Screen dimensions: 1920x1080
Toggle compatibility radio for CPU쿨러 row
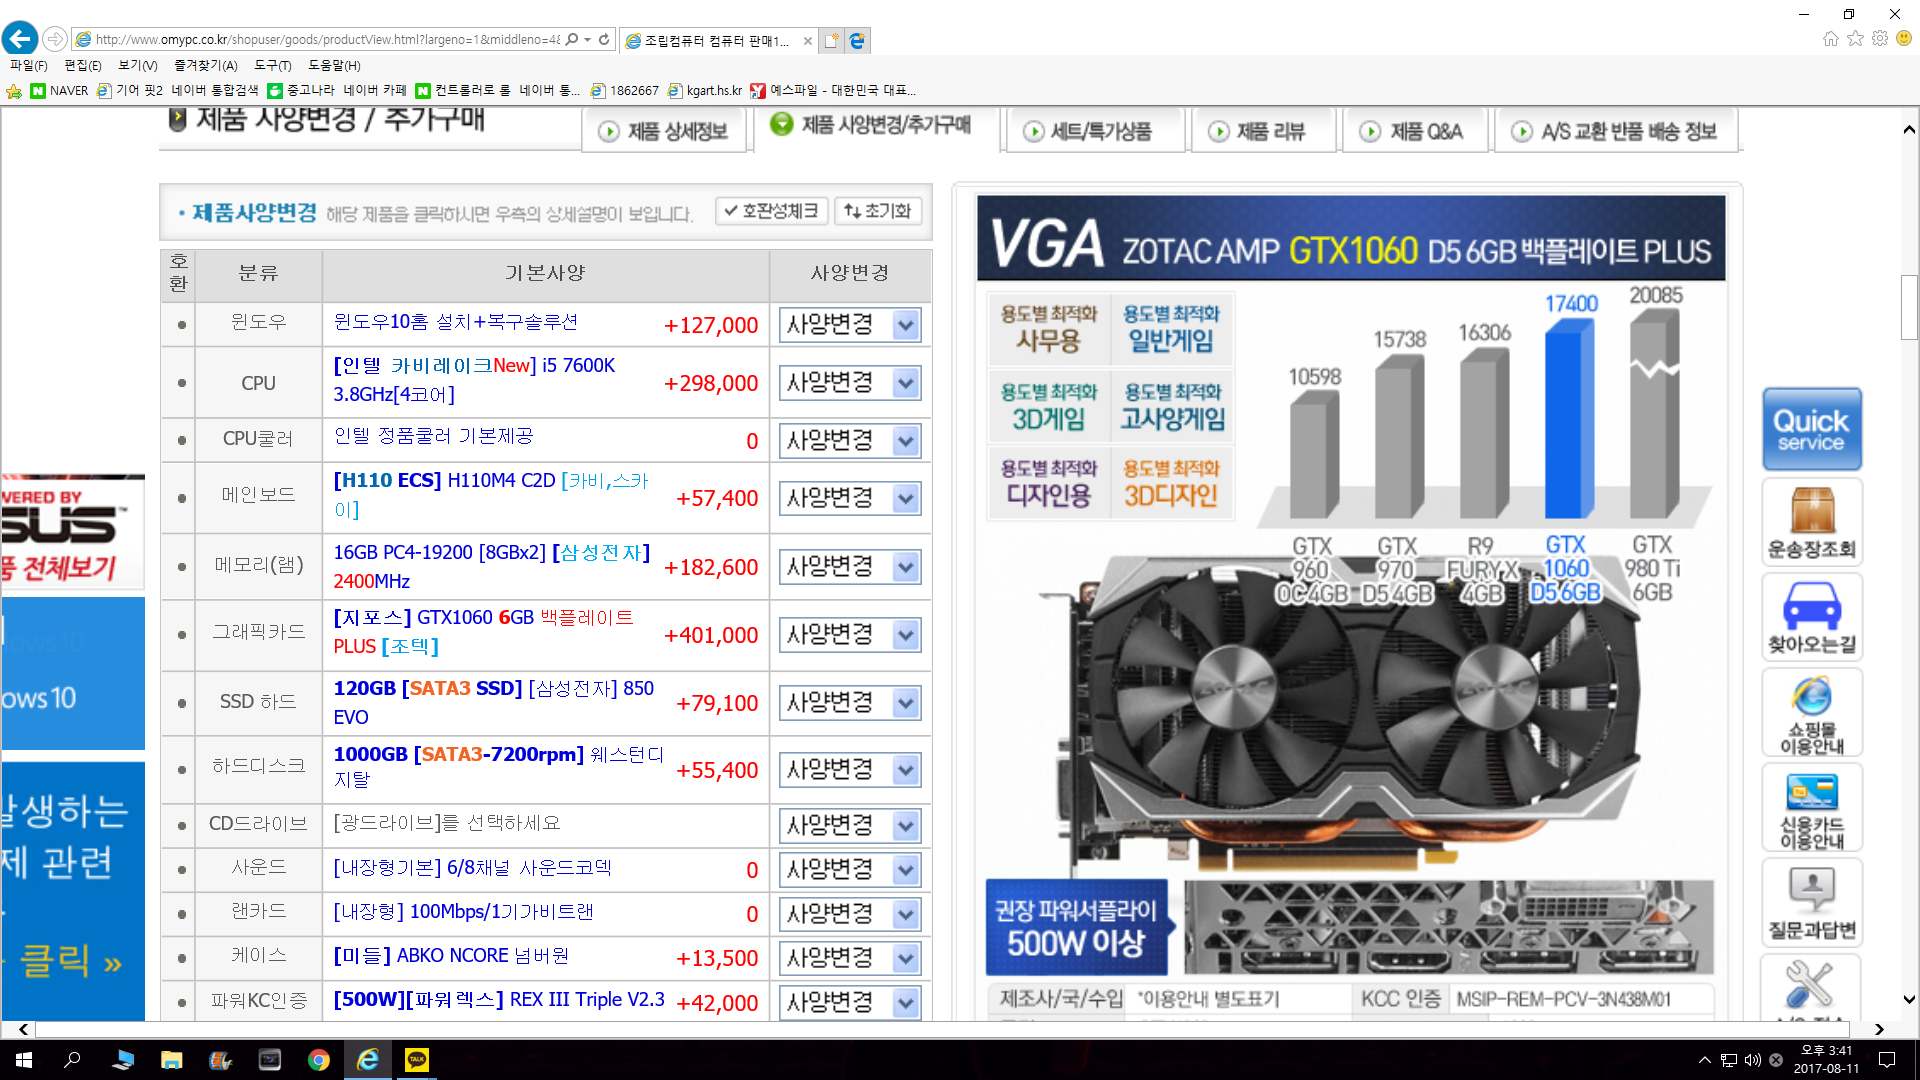pyautogui.click(x=181, y=440)
